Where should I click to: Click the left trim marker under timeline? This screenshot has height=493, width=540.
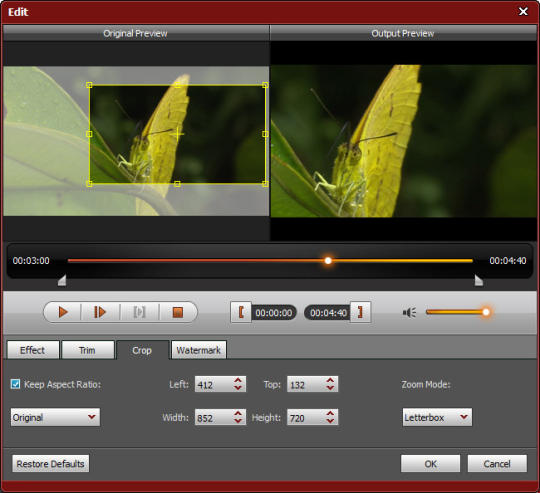tap(62, 280)
